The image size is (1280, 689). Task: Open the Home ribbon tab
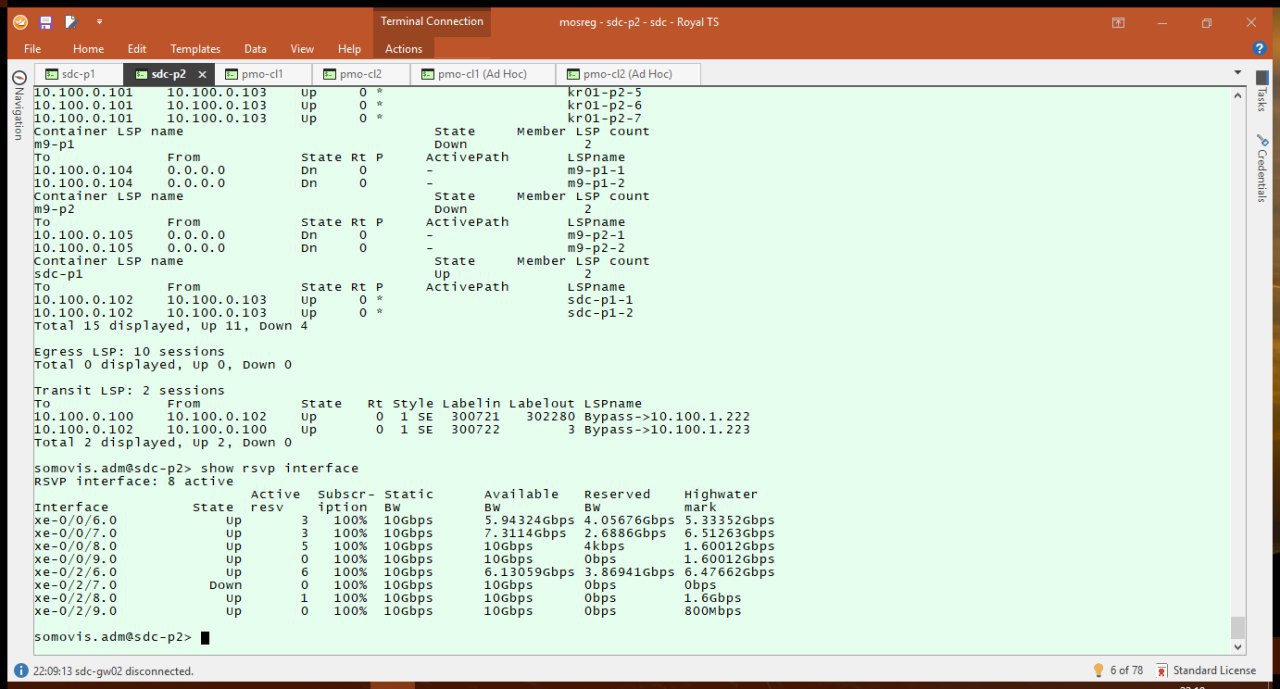point(88,48)
